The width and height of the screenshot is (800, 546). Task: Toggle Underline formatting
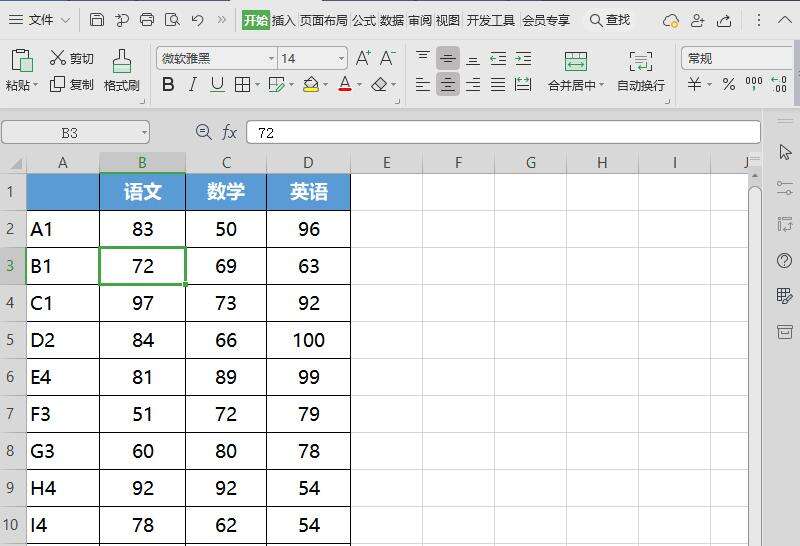click(x=217, y=84)
